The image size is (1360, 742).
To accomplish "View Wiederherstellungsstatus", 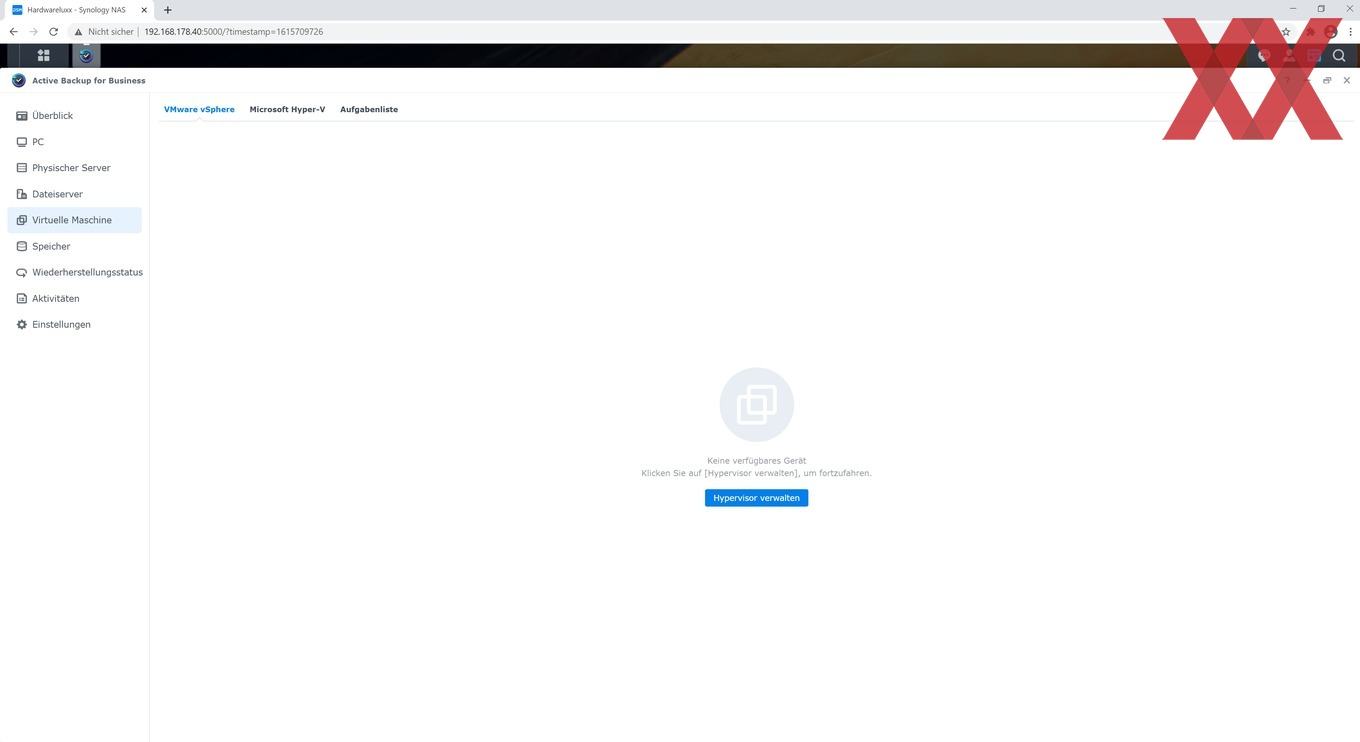I will click(x=74, y=272).
